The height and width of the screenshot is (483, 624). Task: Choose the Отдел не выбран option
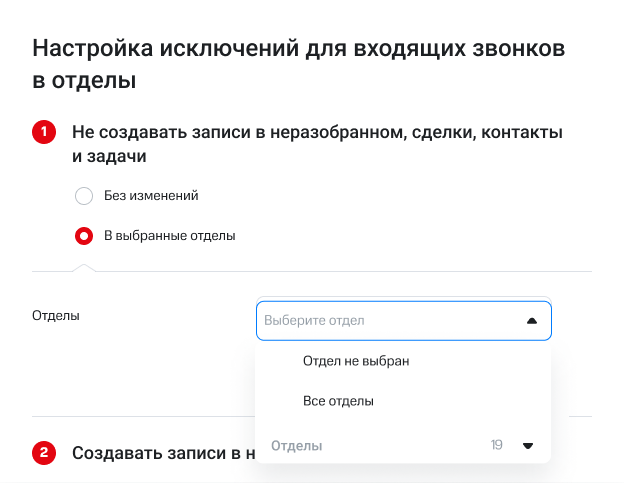click(x=356, y=361)
